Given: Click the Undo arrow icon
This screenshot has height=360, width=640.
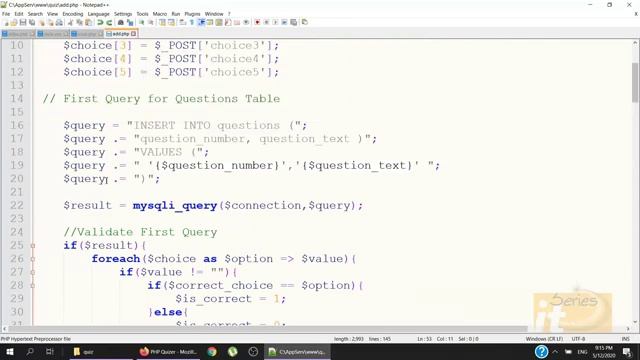Looking at the screenshot, I should click(100, 22).
